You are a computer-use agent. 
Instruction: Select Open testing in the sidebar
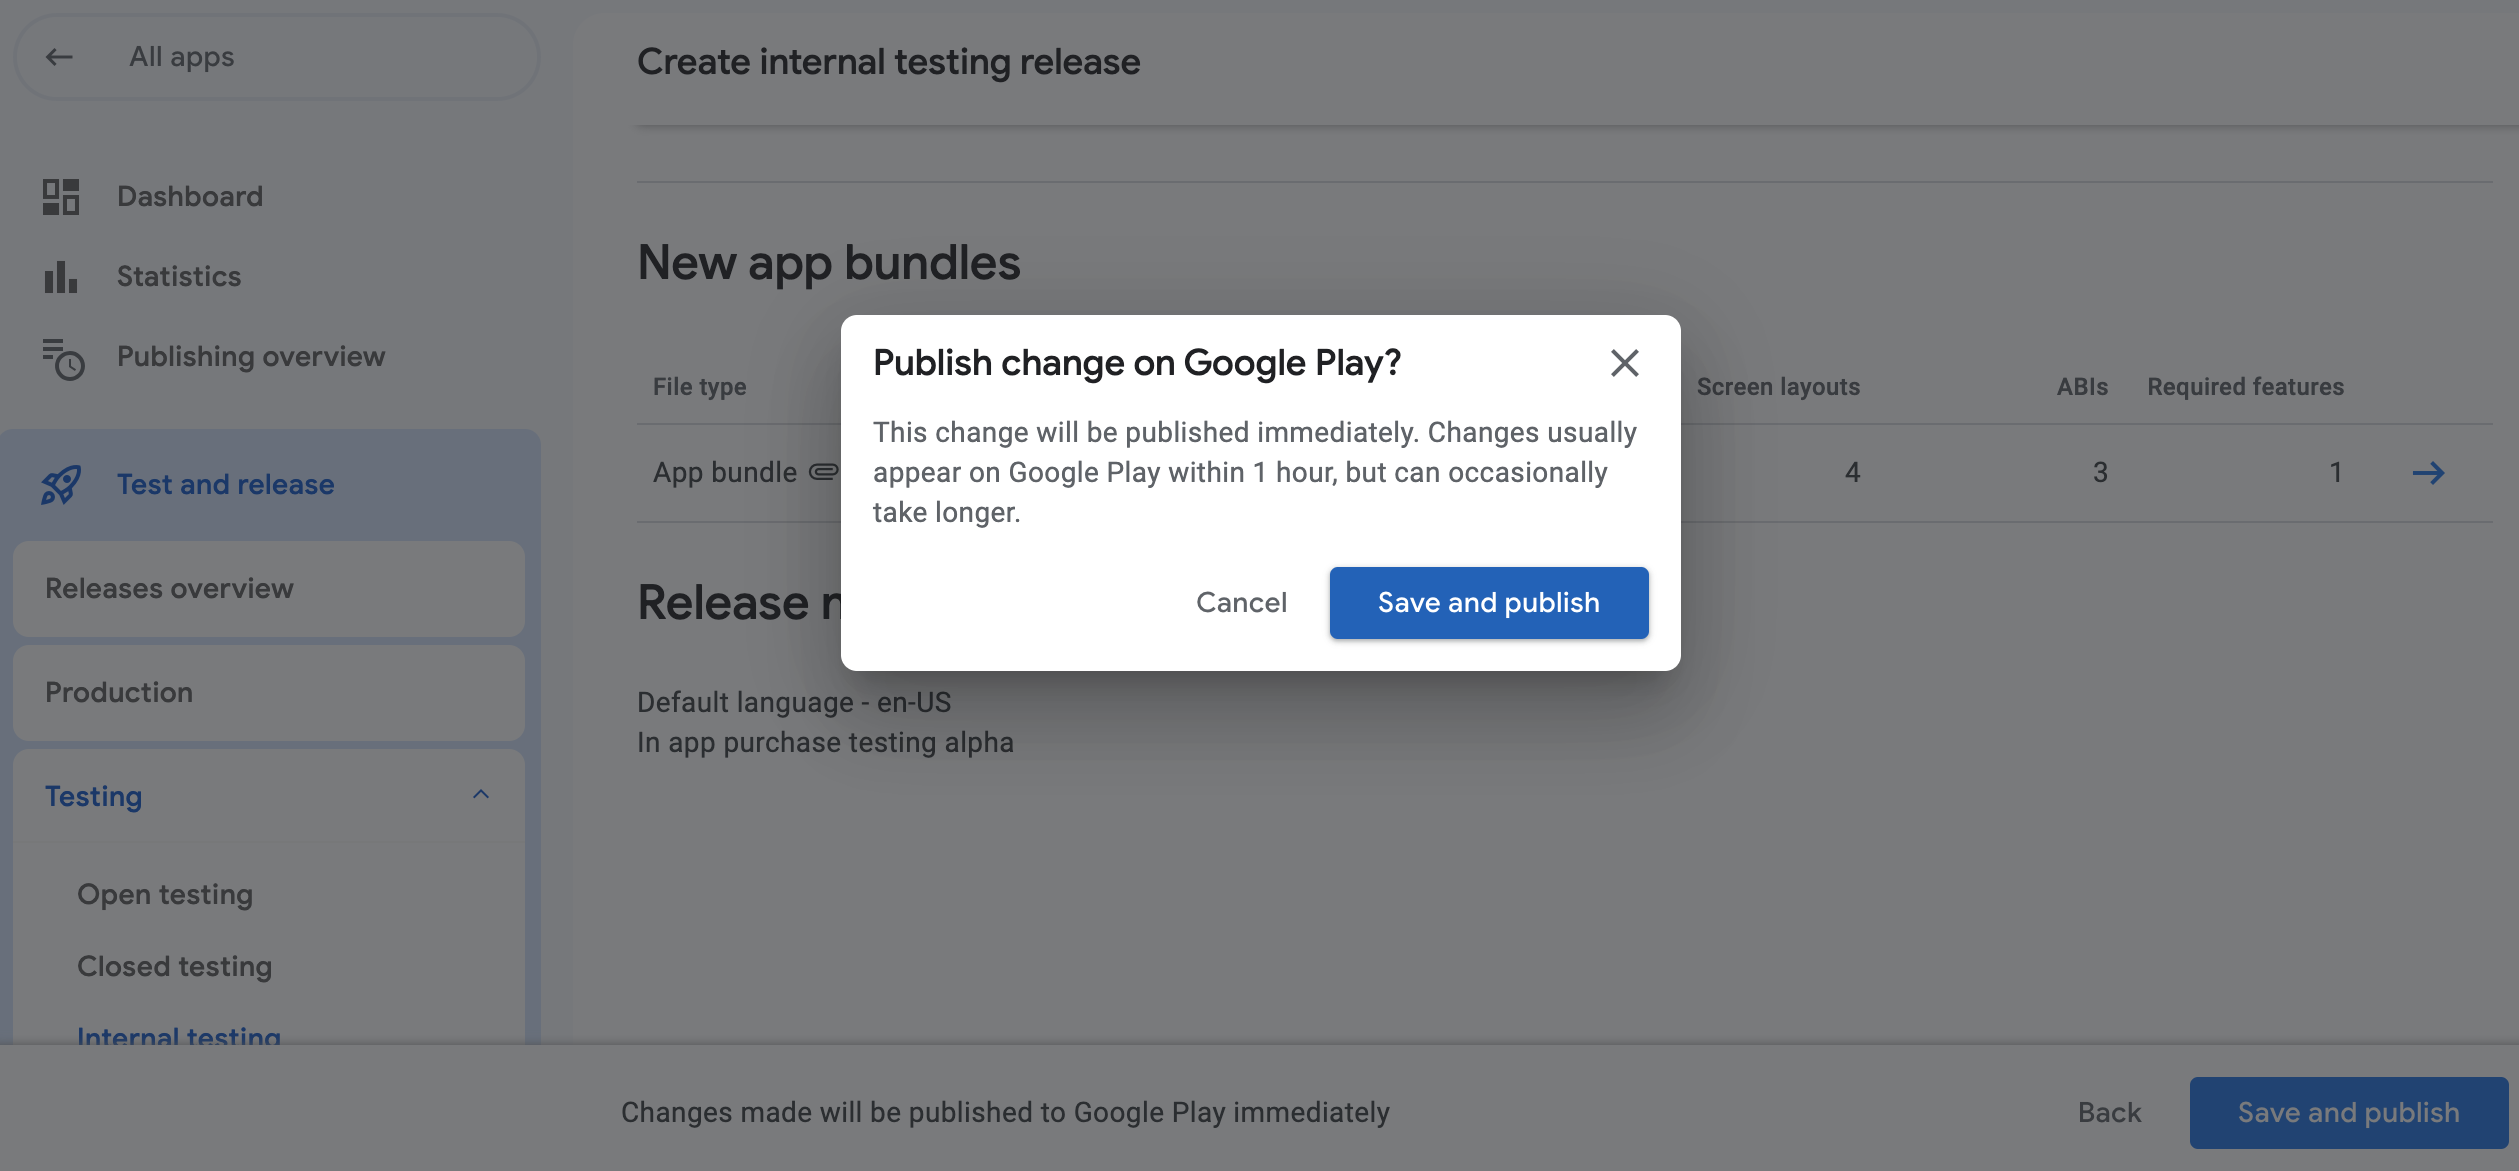coord(165,894)
